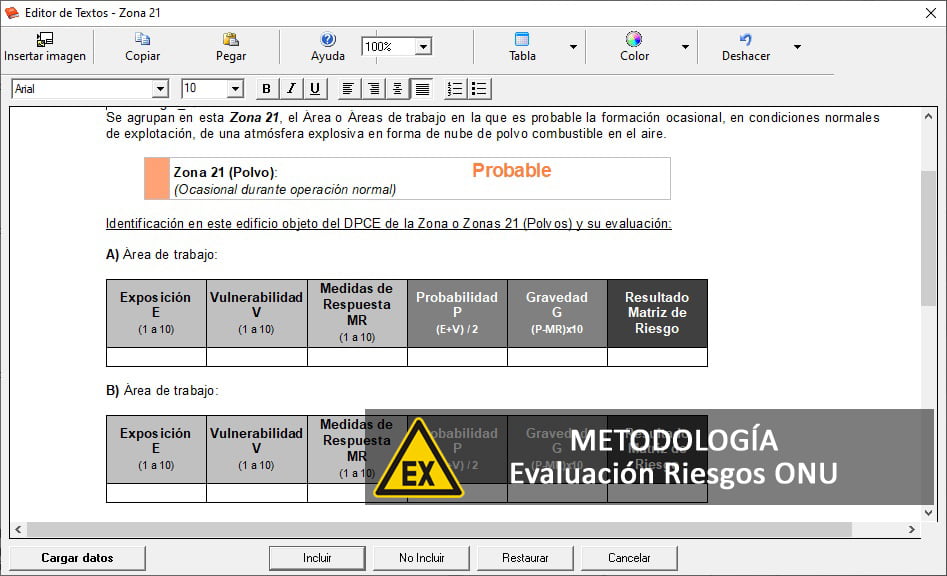The width and height of the screenshot is (947, 576).
Task: Click Exposición E header in table B
Action: pos(156,449)
